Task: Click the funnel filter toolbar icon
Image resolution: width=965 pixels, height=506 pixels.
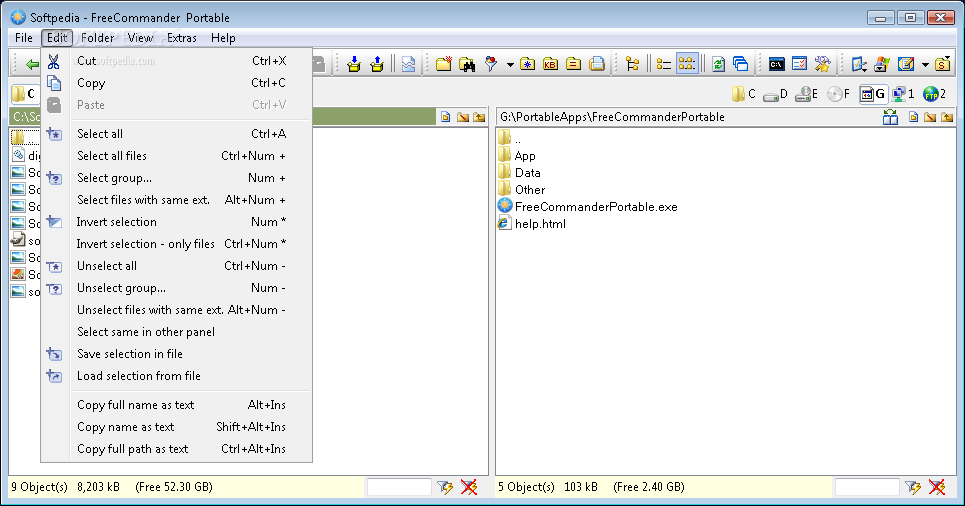Action: [x=491, y=63]
